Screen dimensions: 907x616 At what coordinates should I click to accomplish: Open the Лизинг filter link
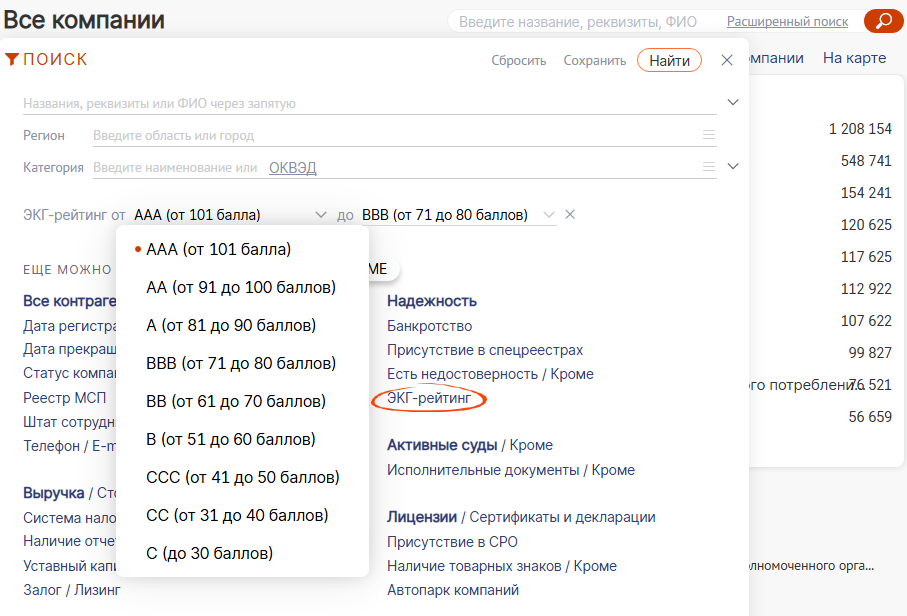pos(97,590)
